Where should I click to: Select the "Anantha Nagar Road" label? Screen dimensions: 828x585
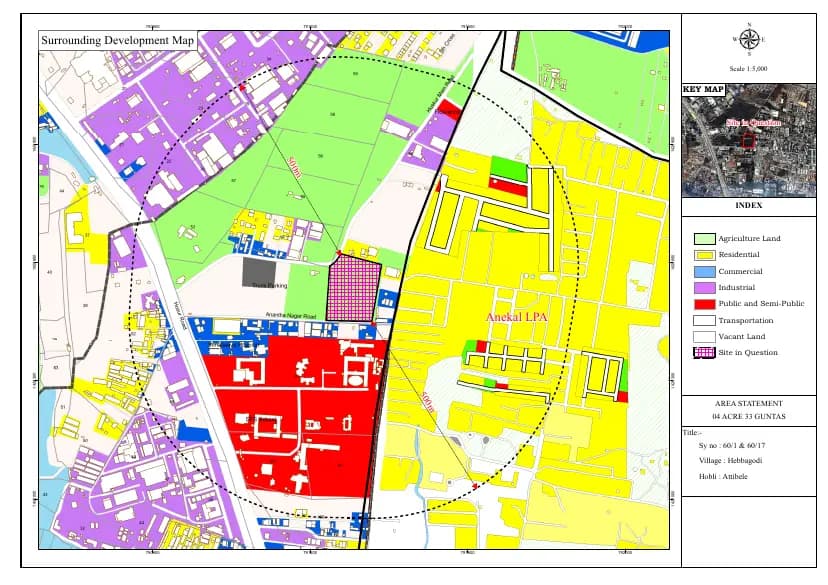[290, 316]
